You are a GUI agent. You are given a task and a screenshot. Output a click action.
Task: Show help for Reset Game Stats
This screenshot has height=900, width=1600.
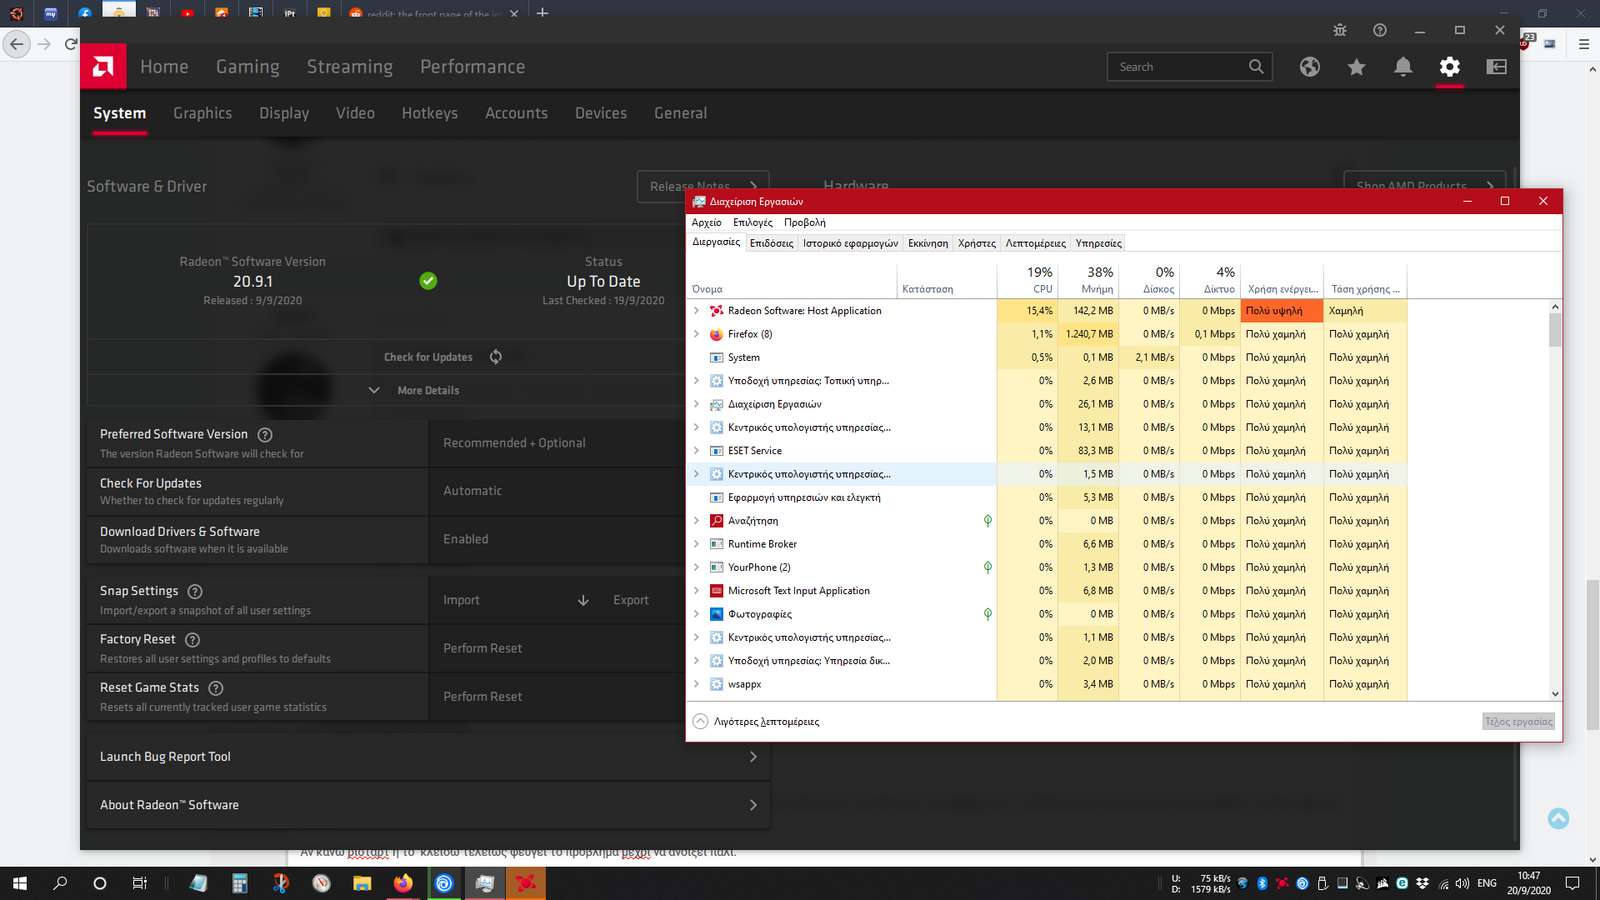click(216, 688)
